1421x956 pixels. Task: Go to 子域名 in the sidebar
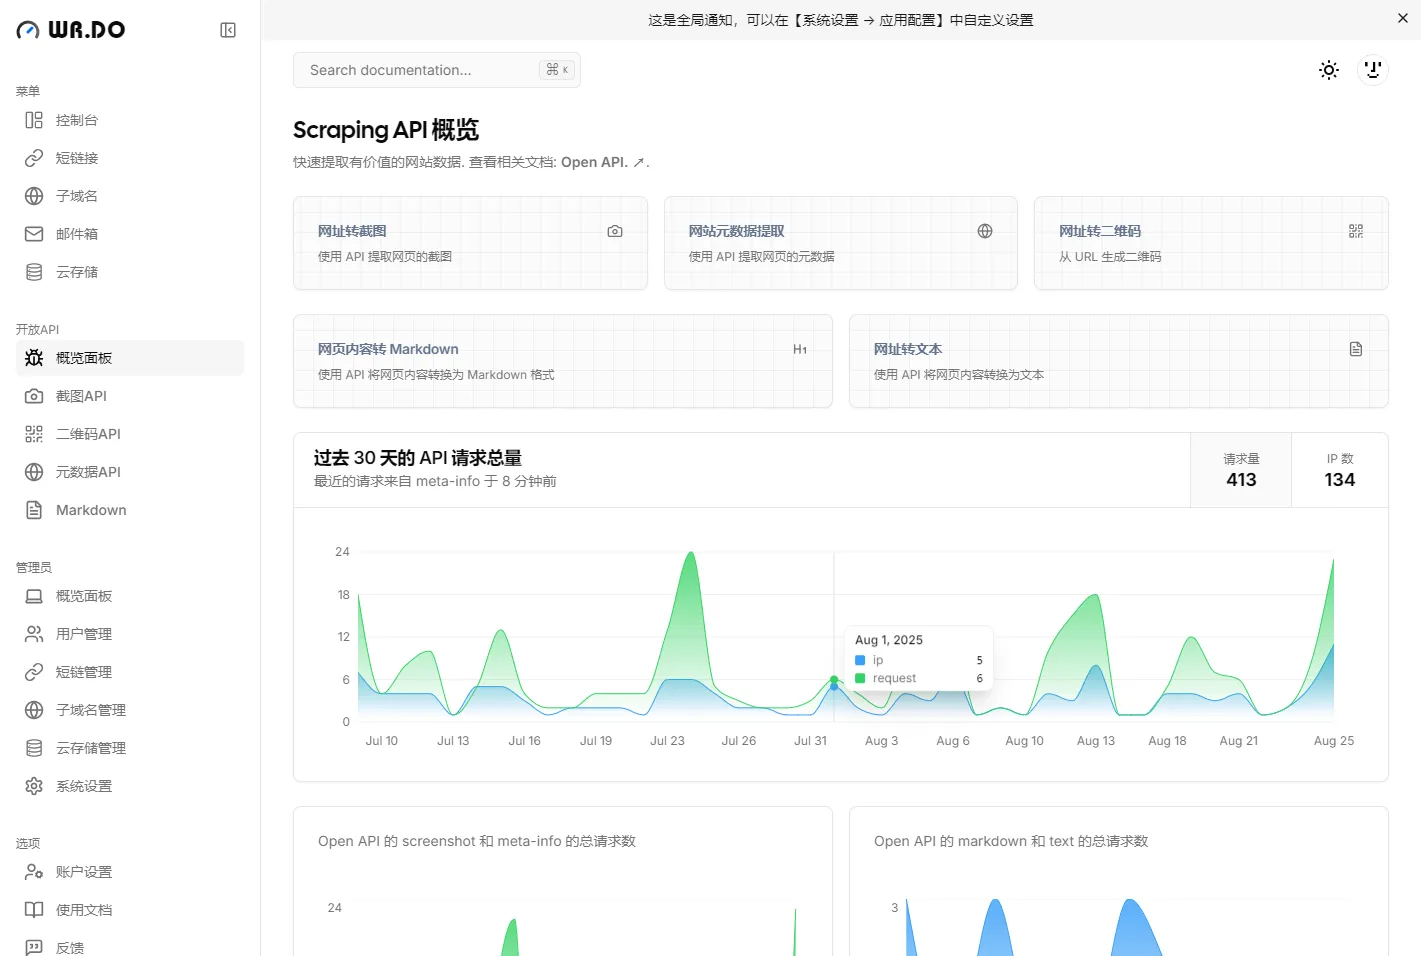pyautogui.click(x=130, y=196)
